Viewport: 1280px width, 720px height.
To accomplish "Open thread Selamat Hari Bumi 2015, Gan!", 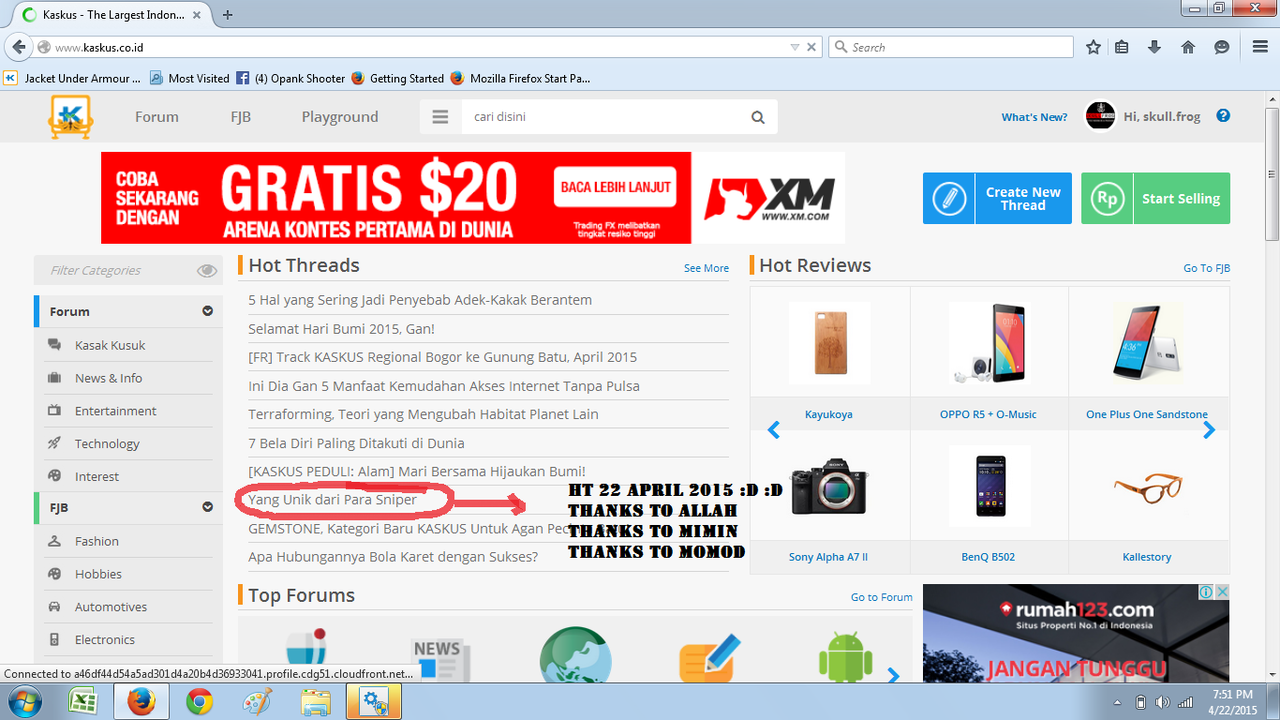I will [x=341, y=328].
